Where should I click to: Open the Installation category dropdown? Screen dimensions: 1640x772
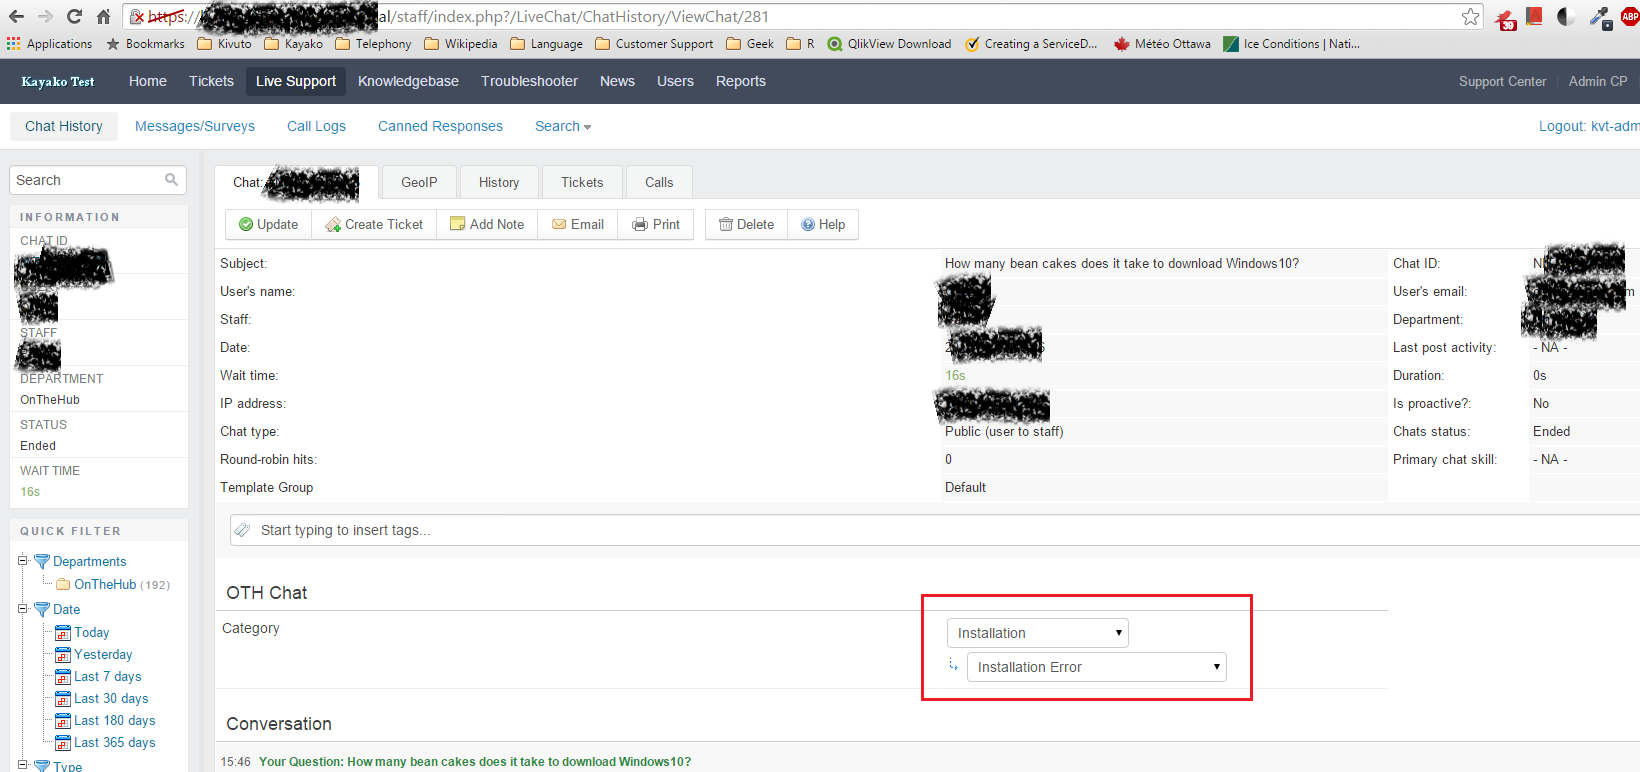point(1038,633)
